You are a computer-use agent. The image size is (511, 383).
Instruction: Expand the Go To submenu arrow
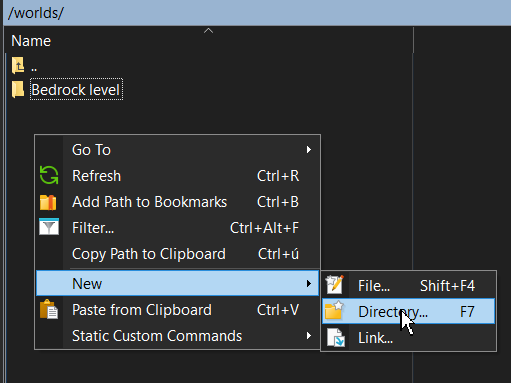(x=309, y=150)
